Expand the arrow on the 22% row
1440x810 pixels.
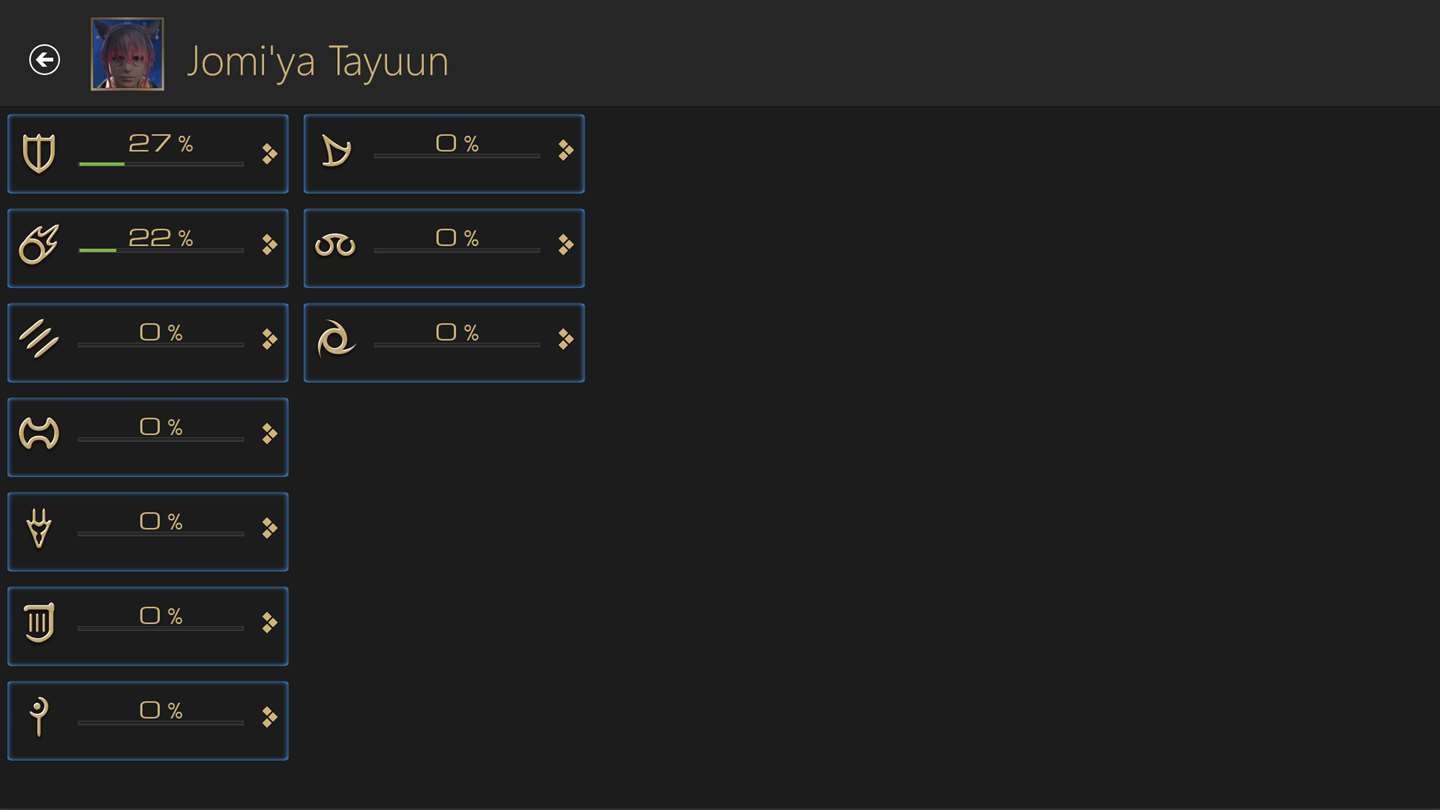pyautogui.click(x=269, y=245)
